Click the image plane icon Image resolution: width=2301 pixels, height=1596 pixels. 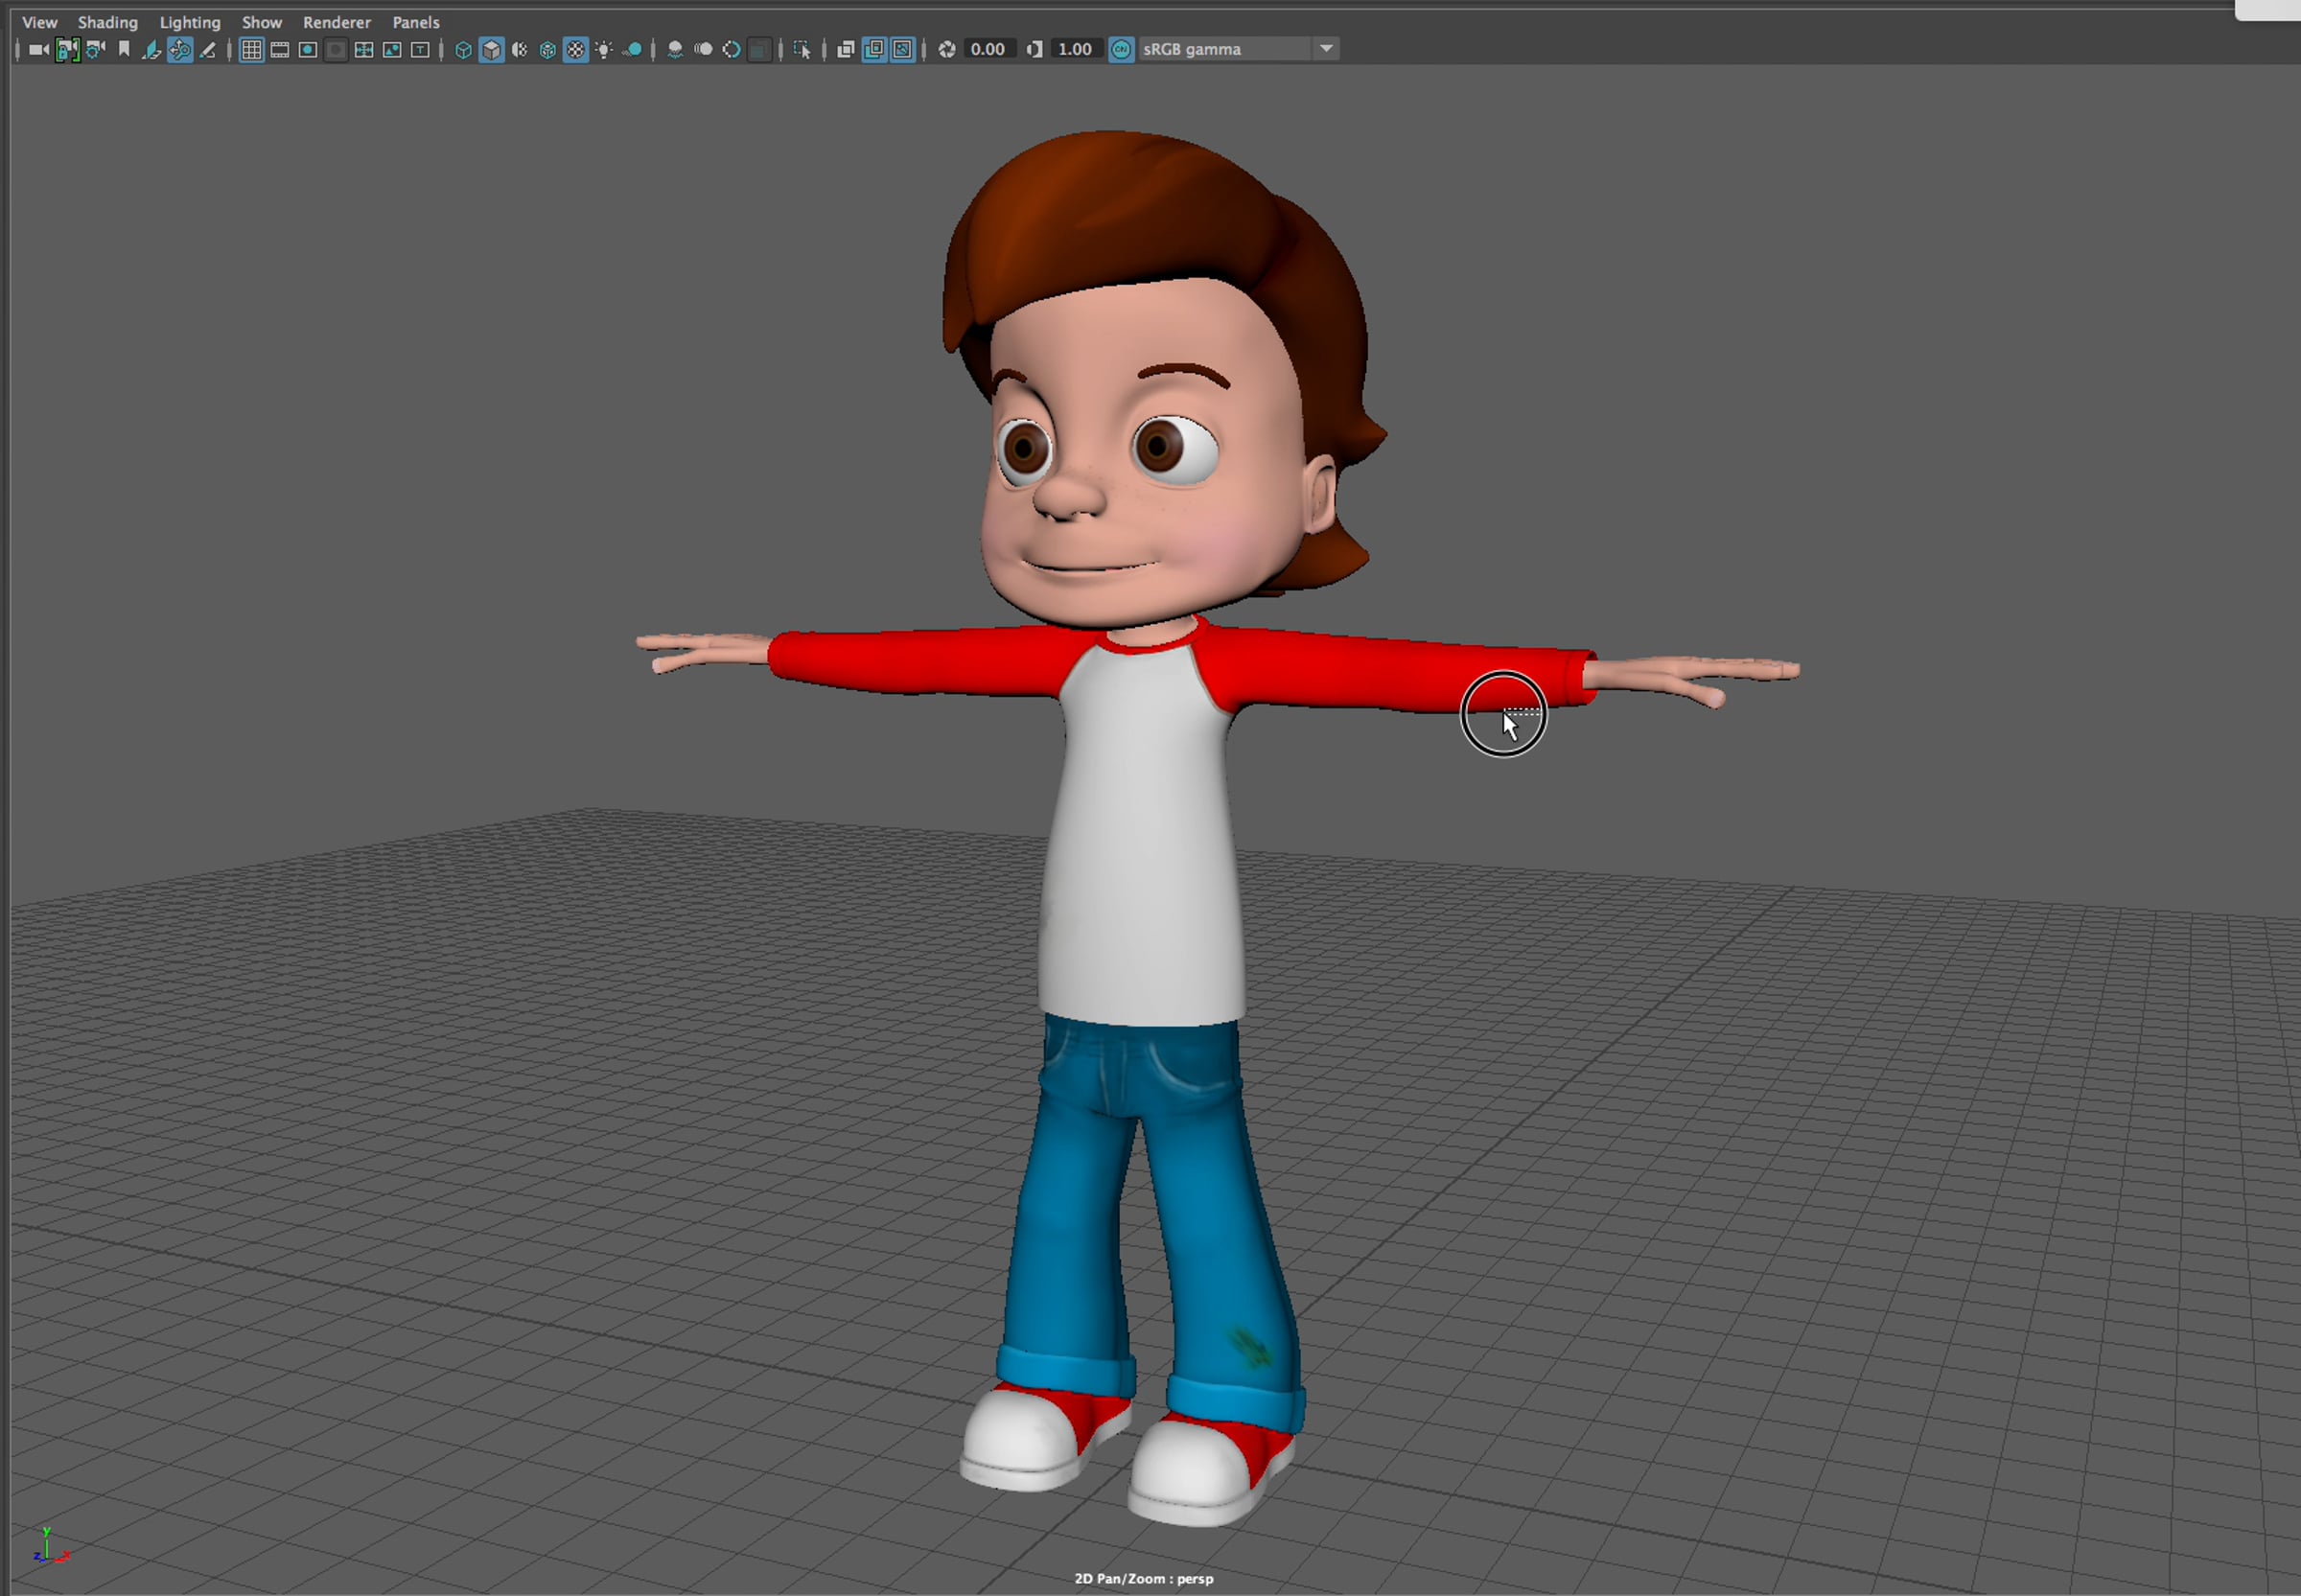(x=151, y=49)
